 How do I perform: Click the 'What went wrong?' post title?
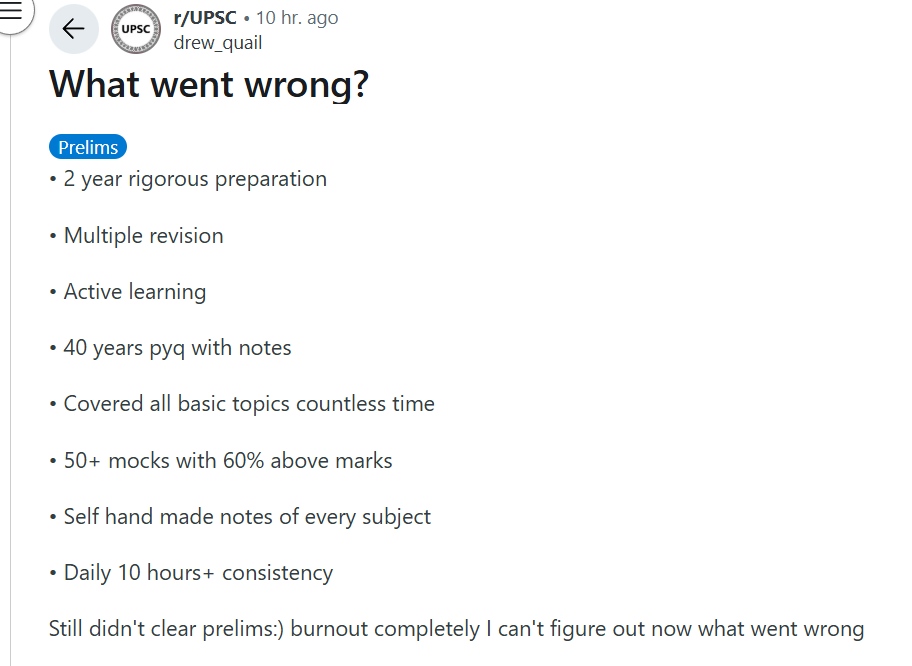209,84
